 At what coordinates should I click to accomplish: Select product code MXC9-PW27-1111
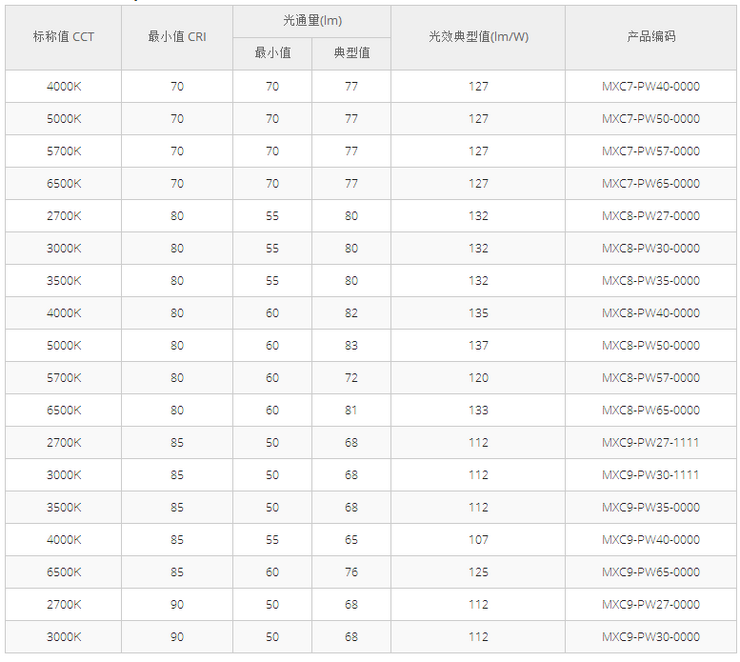(x=650, y=443)
